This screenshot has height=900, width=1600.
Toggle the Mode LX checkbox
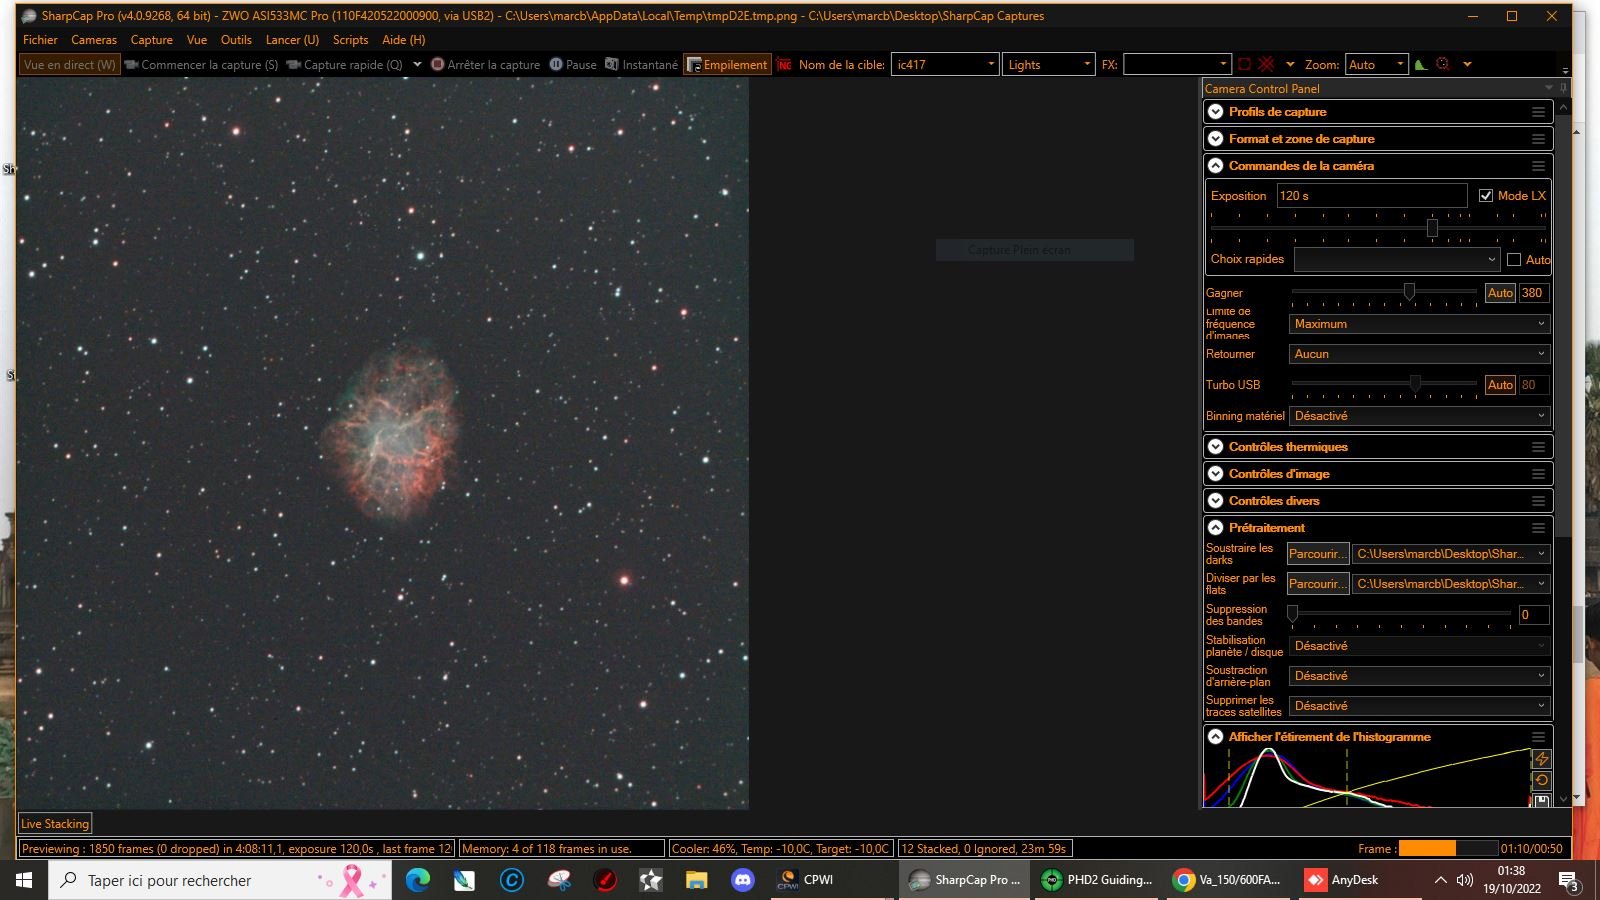(x=1486, y=196)
